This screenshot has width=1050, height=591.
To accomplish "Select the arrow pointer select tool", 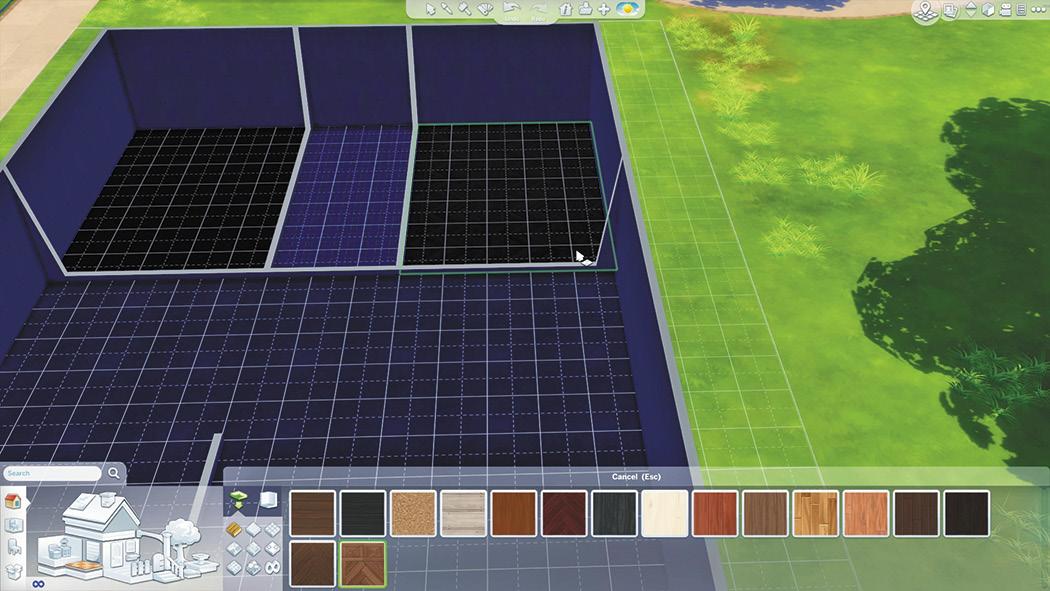I will (431, 9).
